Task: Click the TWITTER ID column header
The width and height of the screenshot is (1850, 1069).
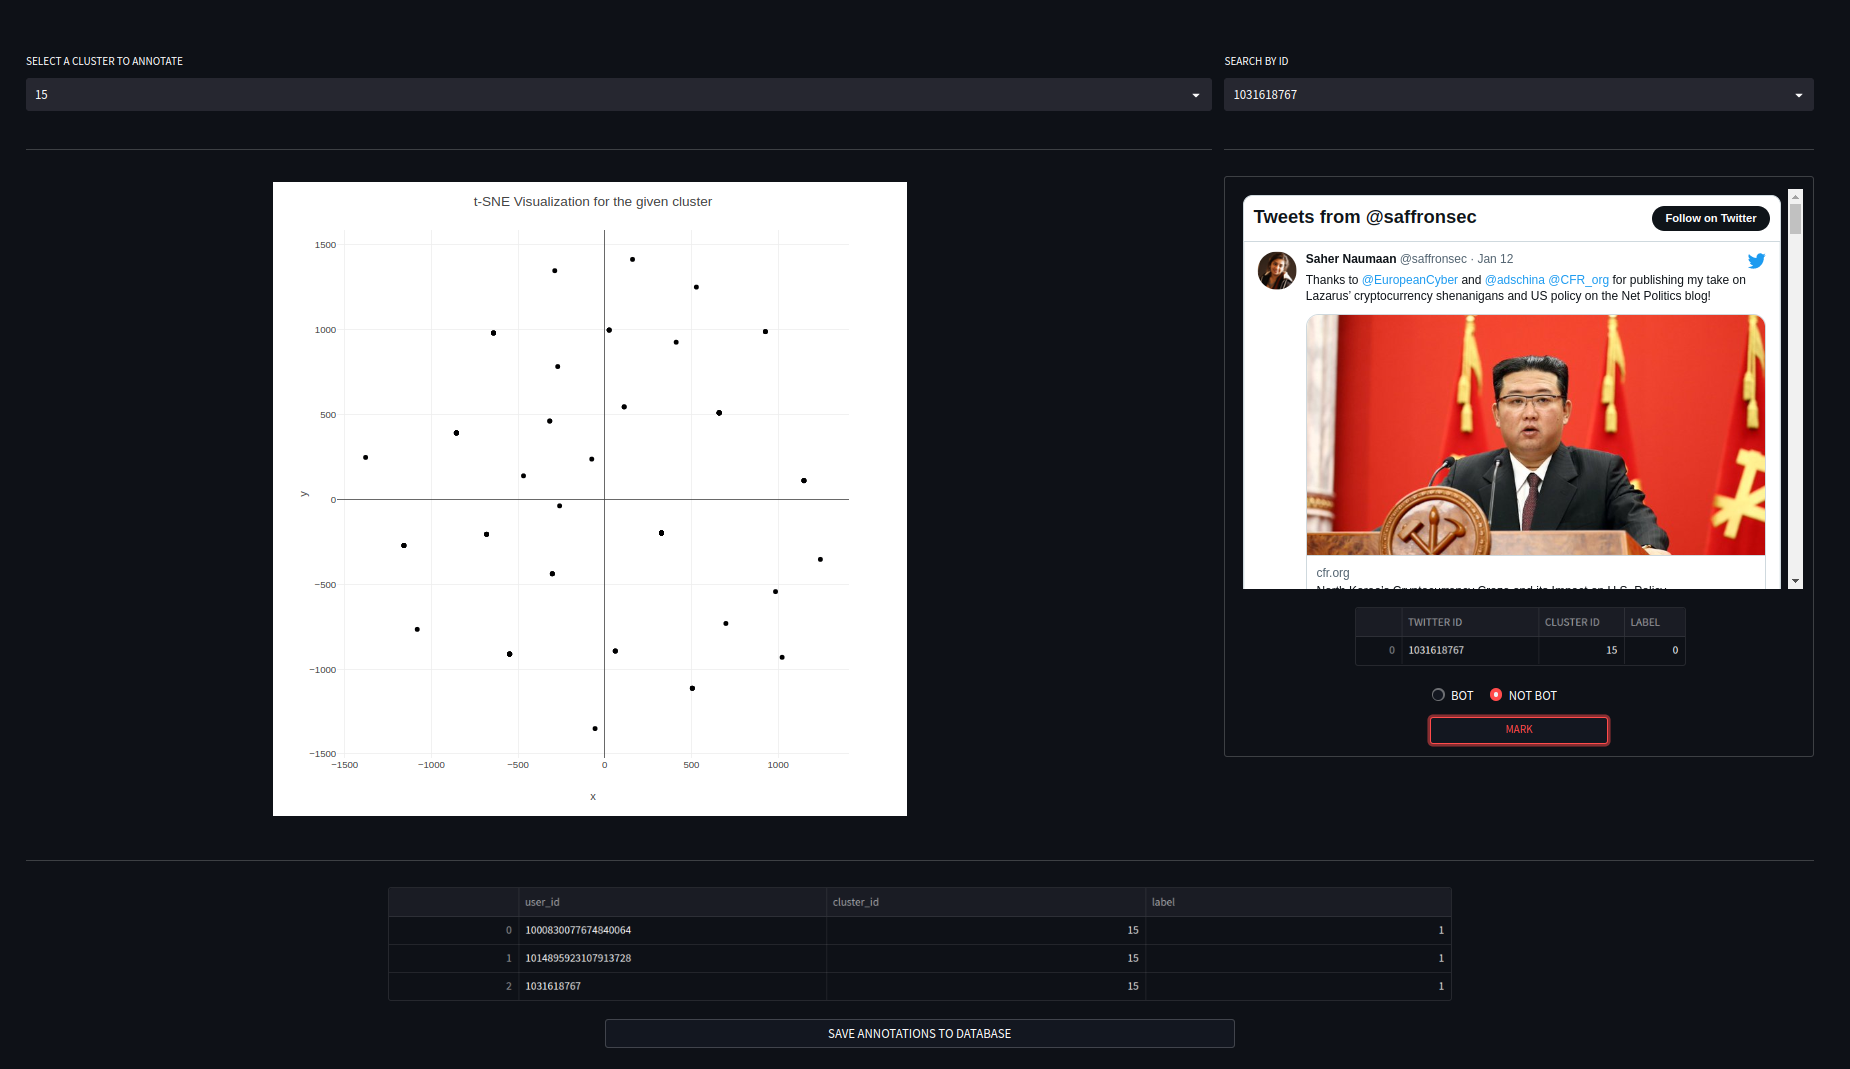Action: (1435, 622)
